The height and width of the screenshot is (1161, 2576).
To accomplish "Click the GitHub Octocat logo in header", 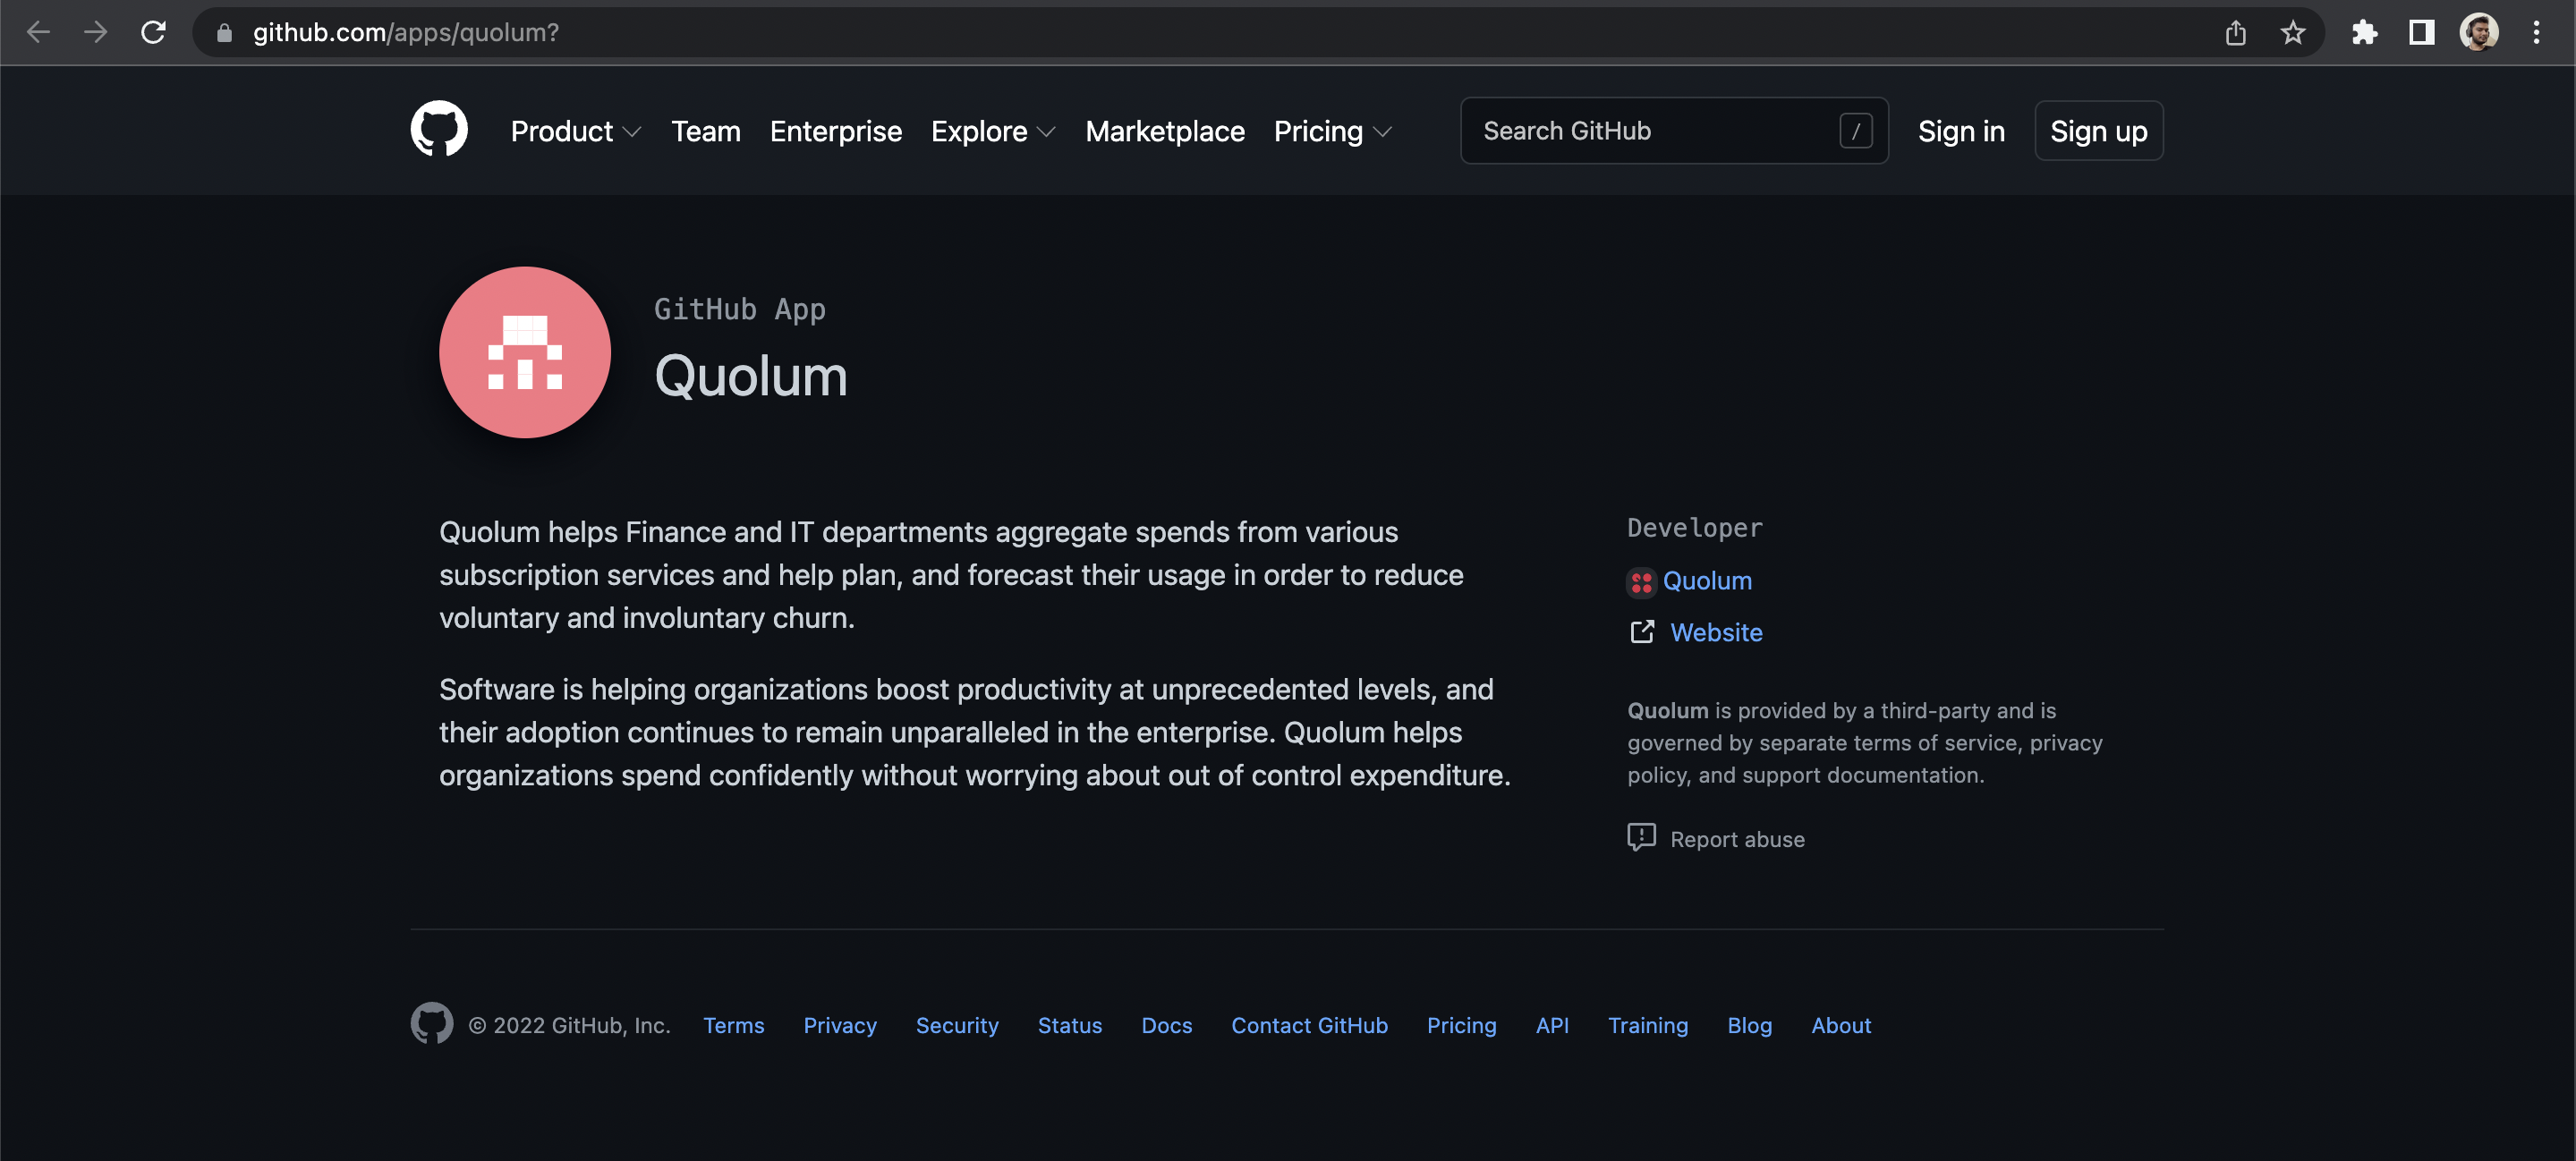I will (x=439, y=129).
